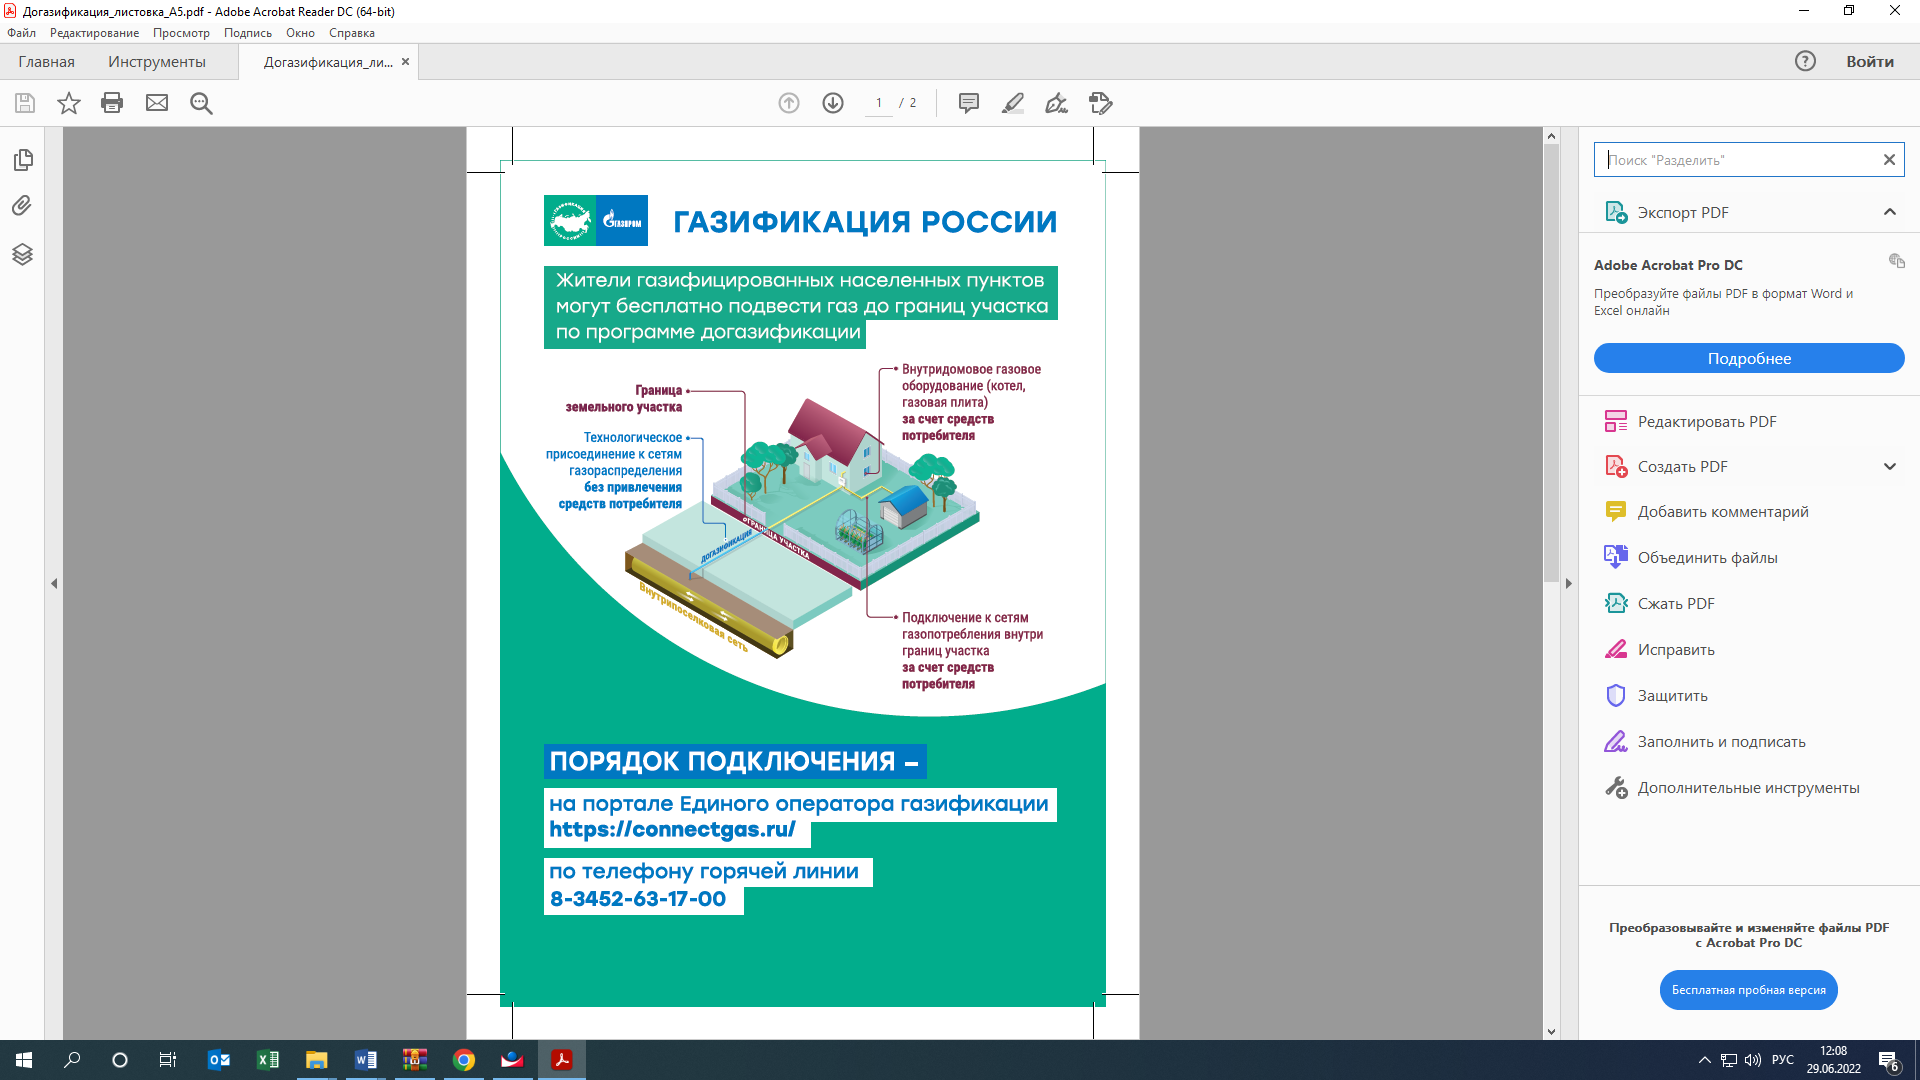Open the attachments paperclip panel
1920x1080 pixels.
pos(22,206)
